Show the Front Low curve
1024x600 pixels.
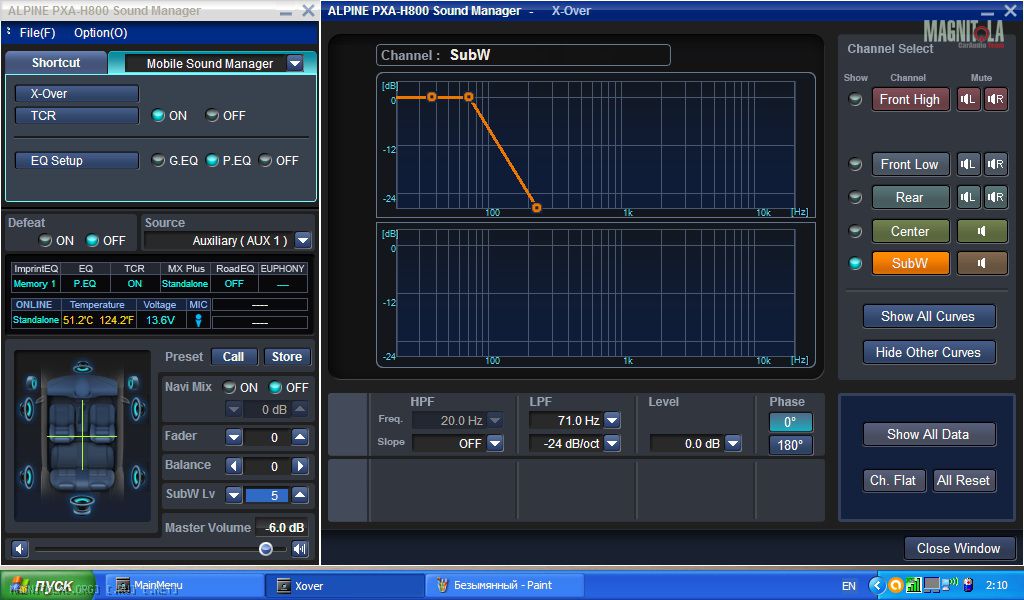pos(855,164)
